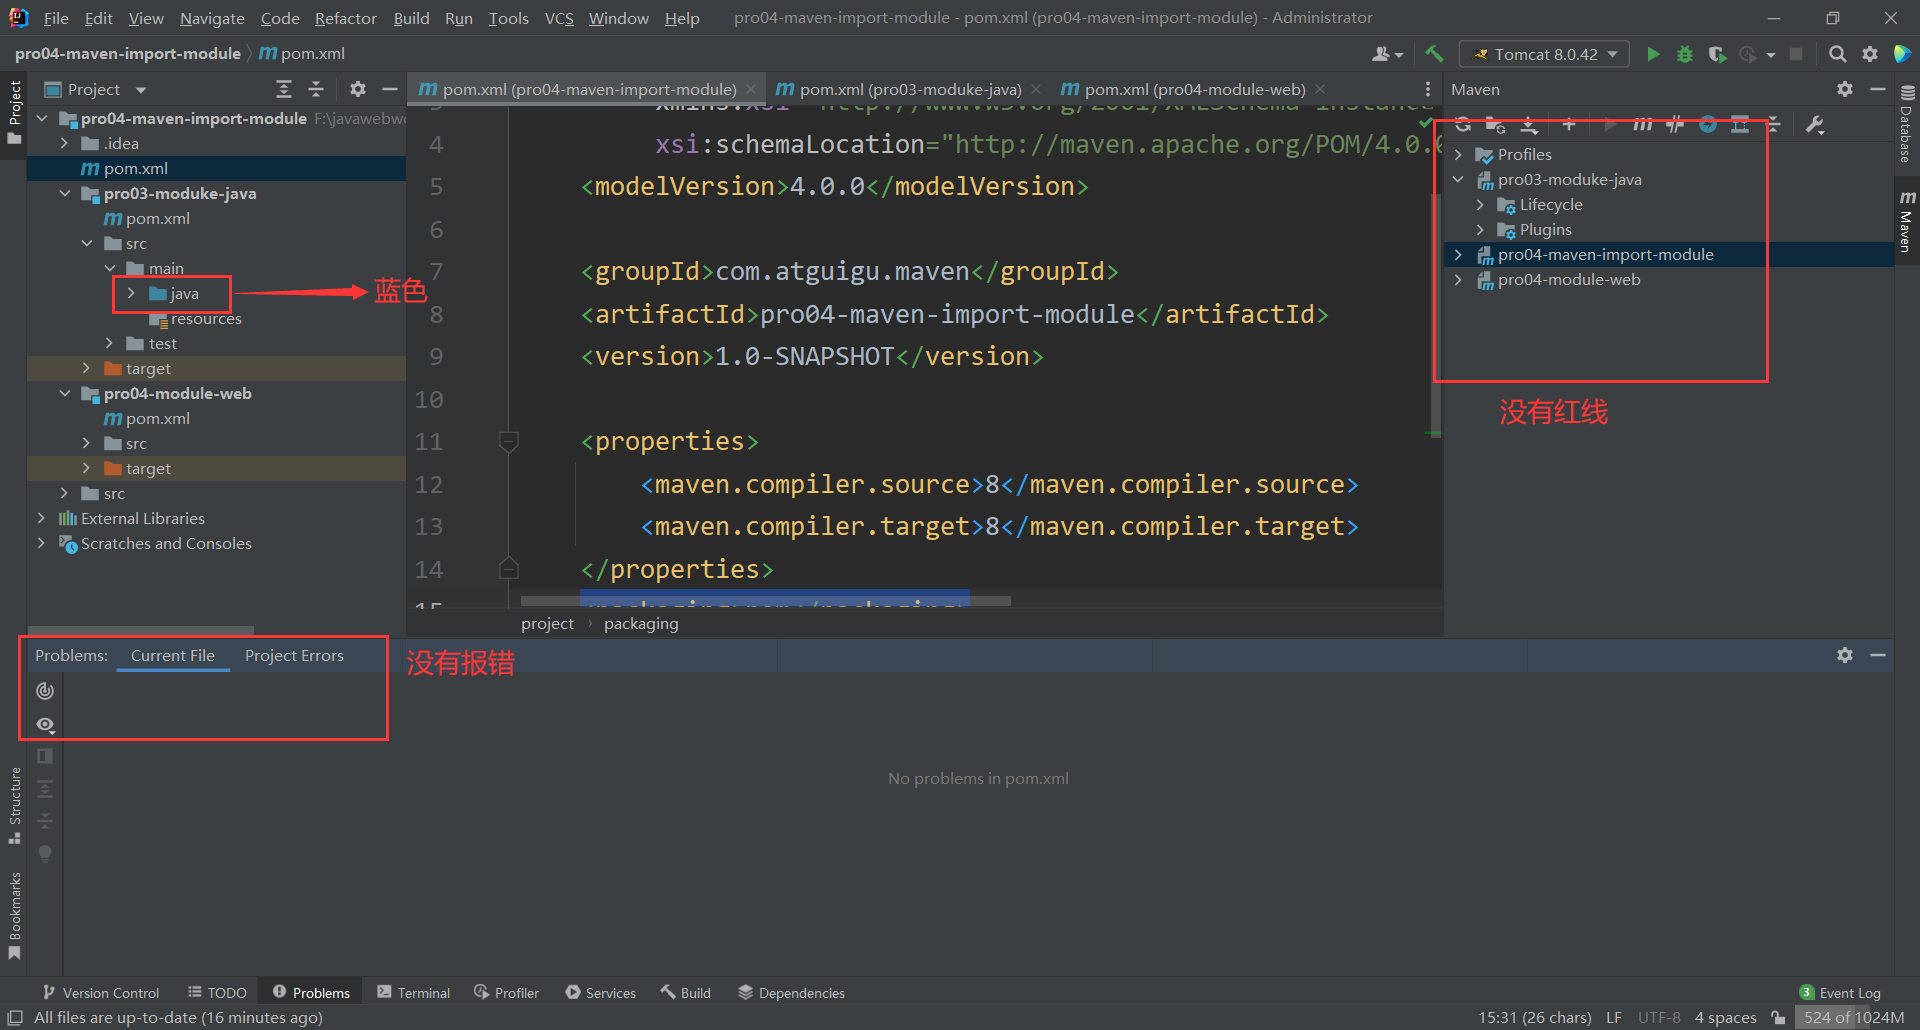Viewport: 1920px width, 1030px height.
Task: Toggle Skip Tests mode lightning icon
Action: (1708, 125)
